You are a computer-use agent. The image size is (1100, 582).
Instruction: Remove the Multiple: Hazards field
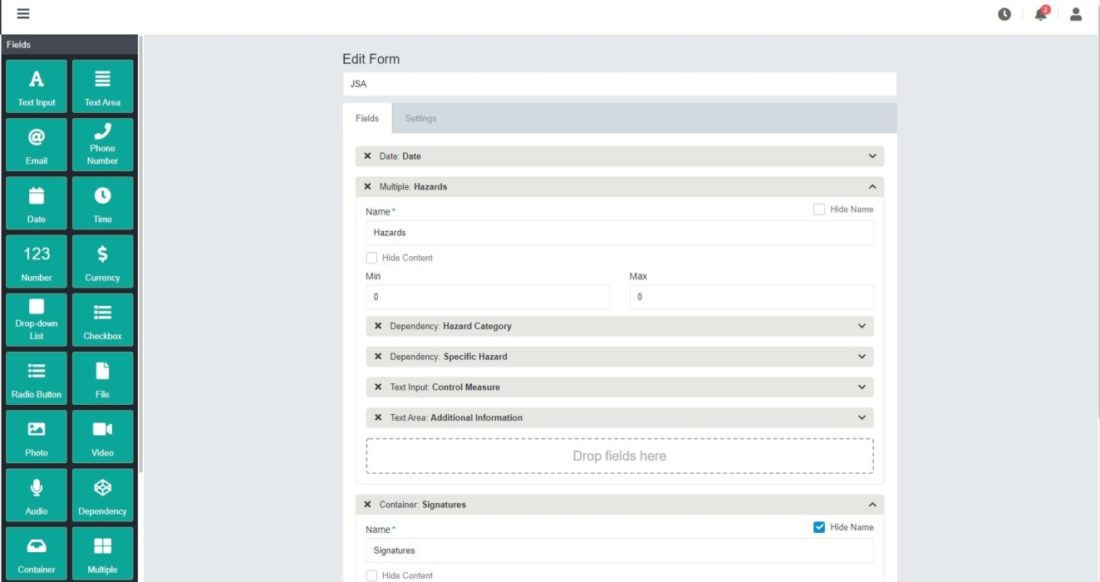tap(368, 187)
